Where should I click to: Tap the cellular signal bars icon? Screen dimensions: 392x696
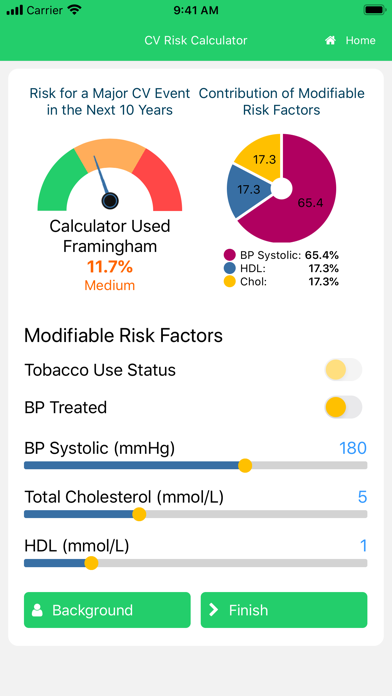pyautogui.click(x=14, y=10)
